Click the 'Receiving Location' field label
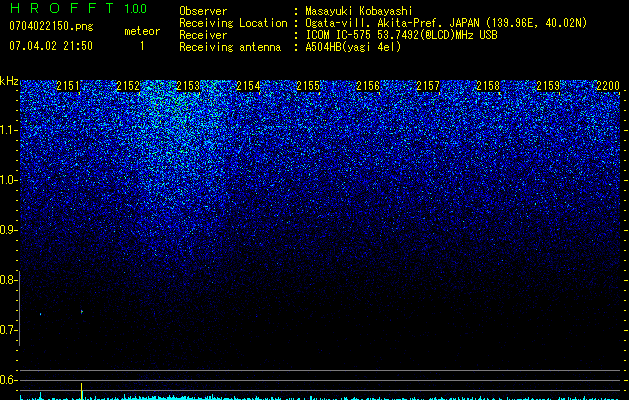Screen dimensions: 629x400 pyautogui.click(x=233, y=23)
